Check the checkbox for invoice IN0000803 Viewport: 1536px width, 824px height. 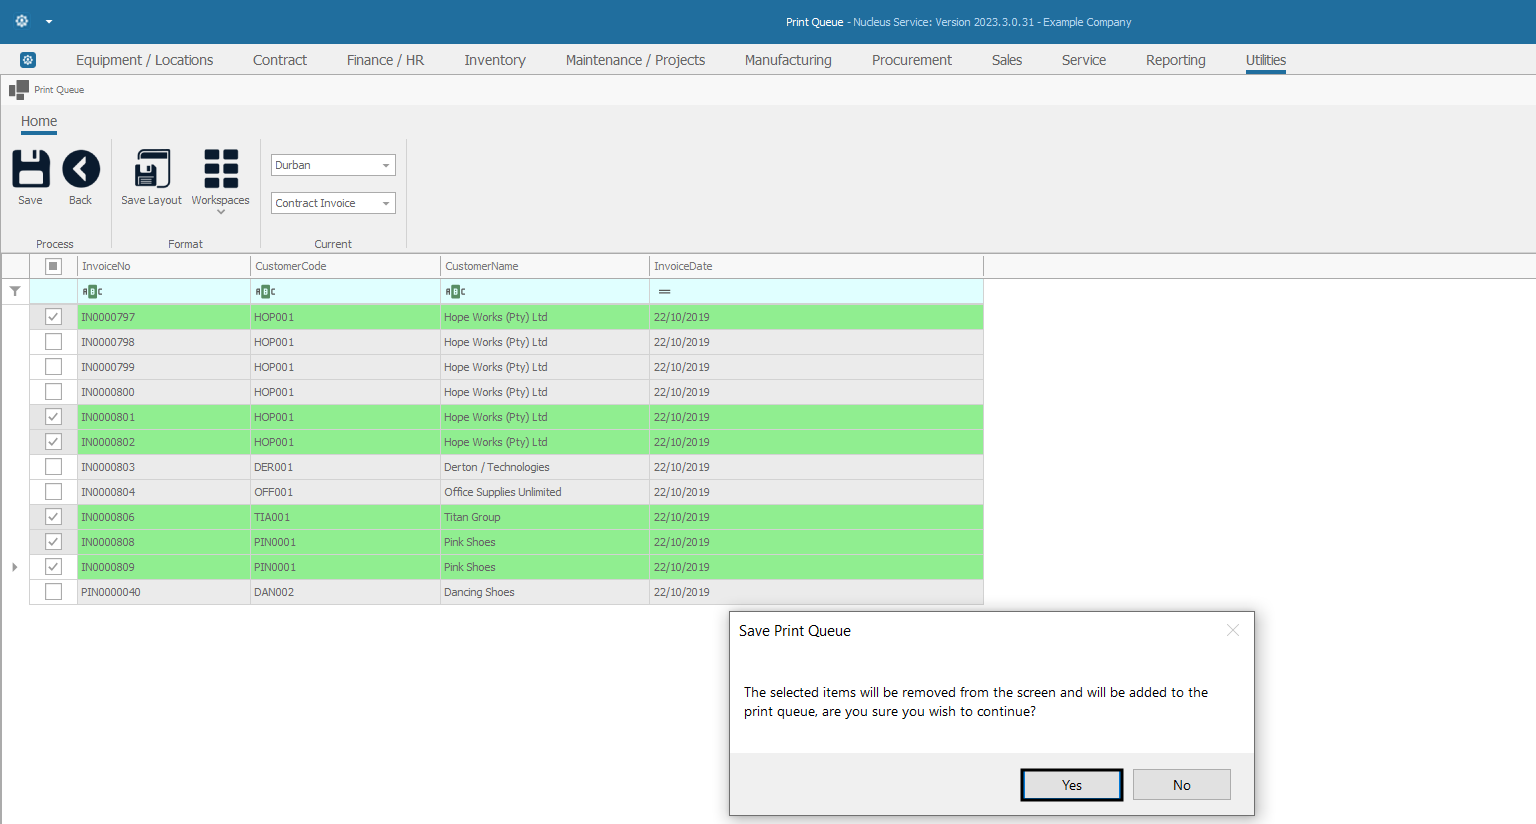coord(54,467)
